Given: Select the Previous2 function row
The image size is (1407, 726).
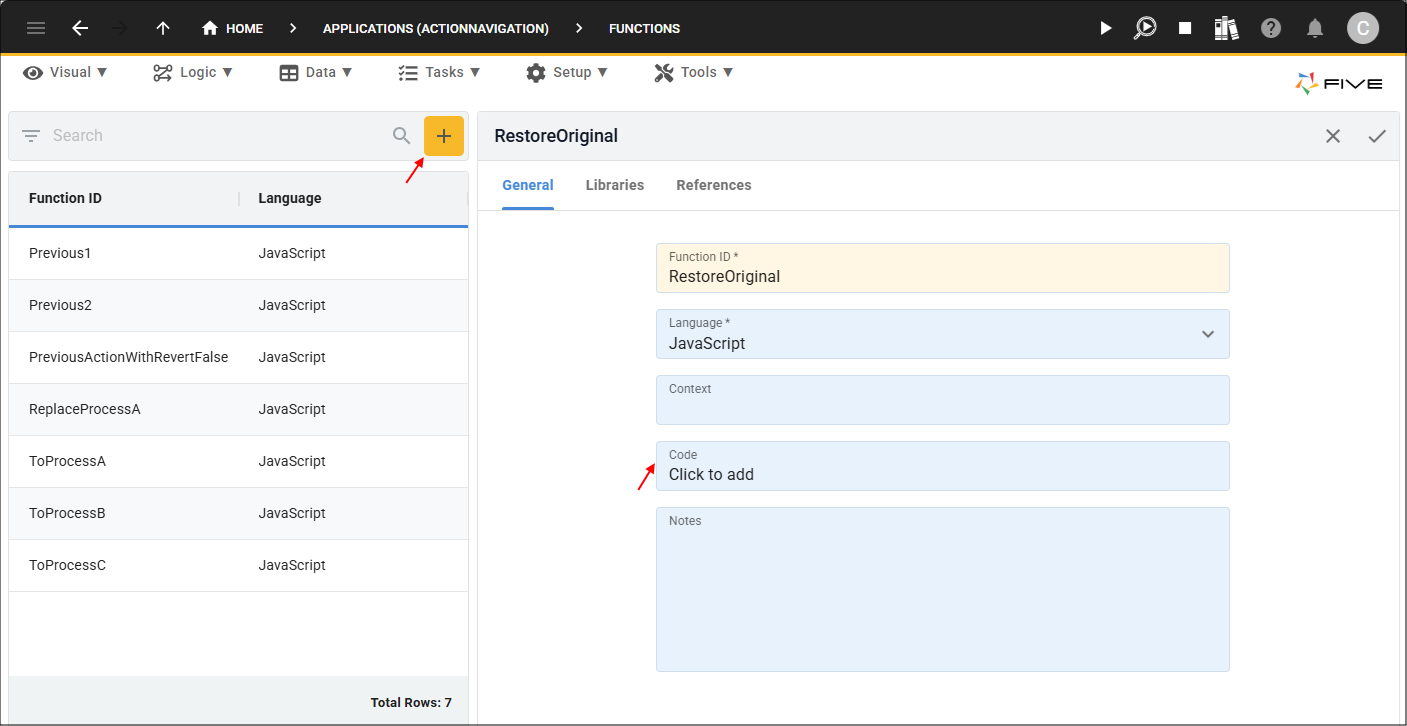Looking at the screenshot, I should [x=238, y=306].
